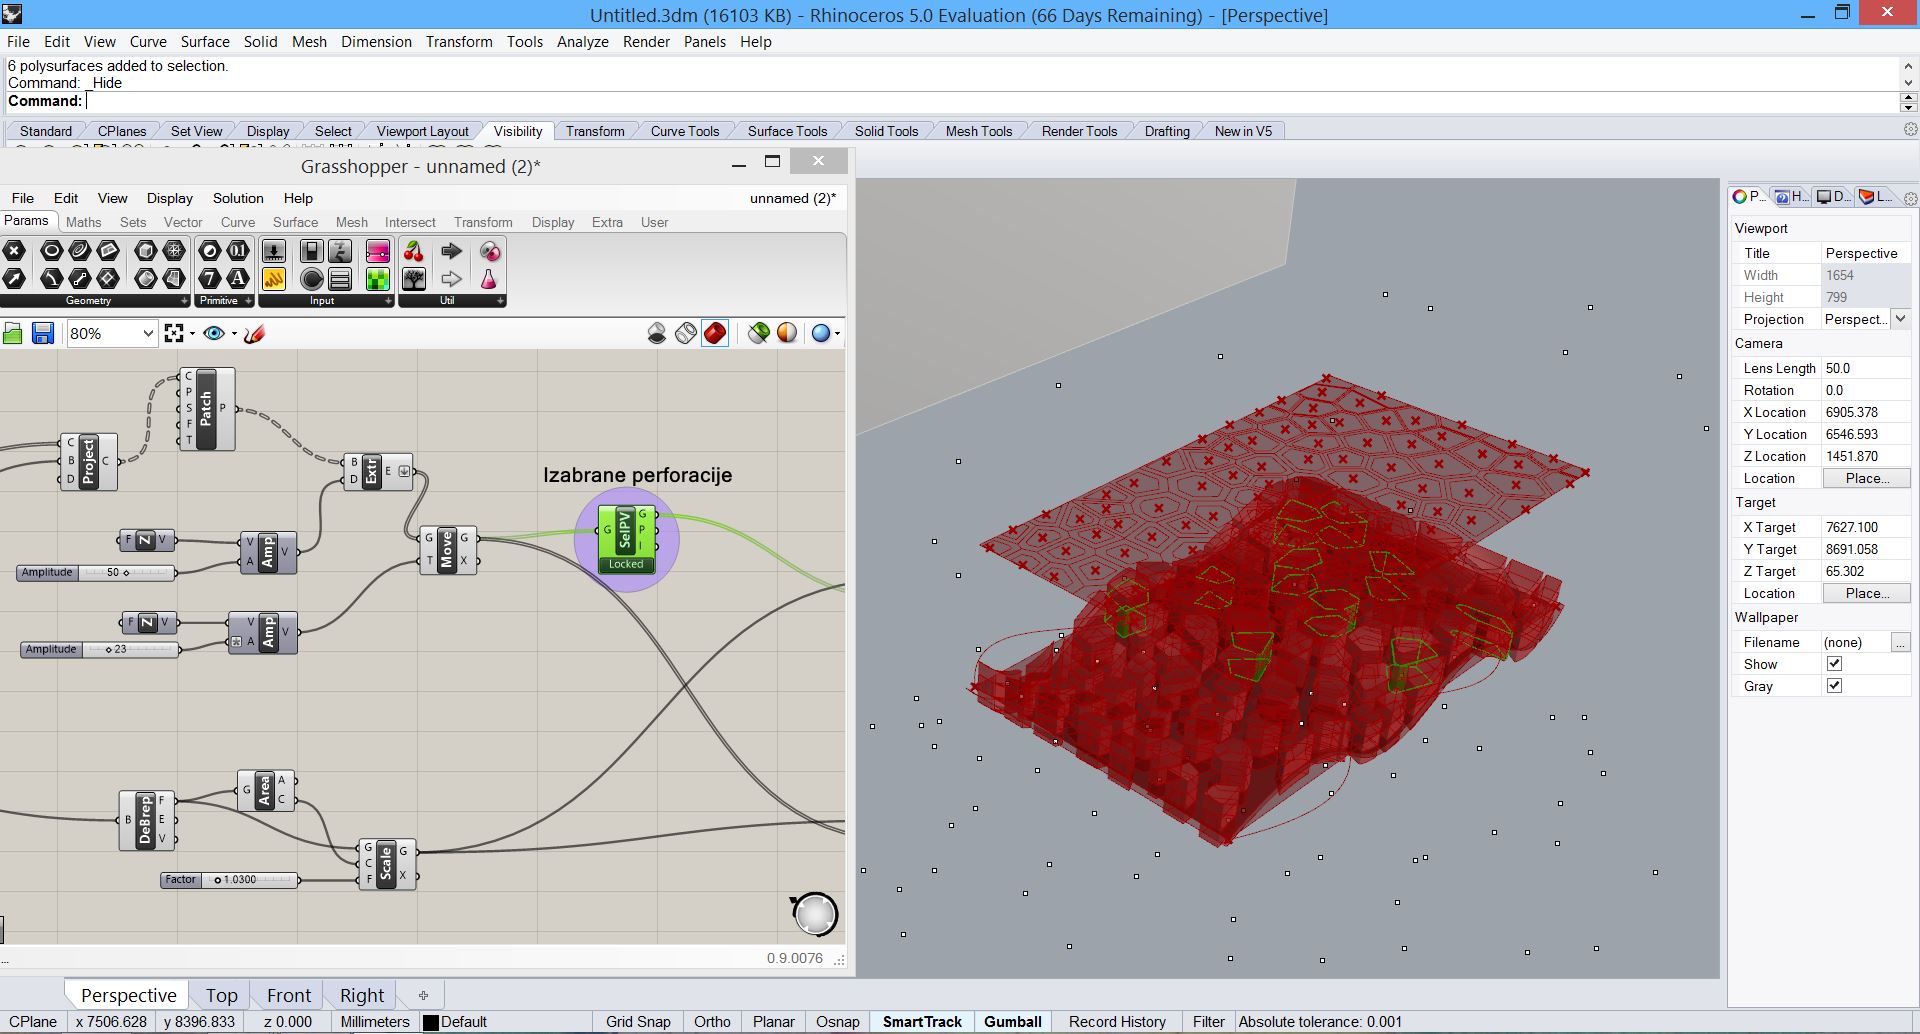Select the tree Param Viewer util icon
This screenshot has height=1034, width=1920.
click(x=414, y=278)
